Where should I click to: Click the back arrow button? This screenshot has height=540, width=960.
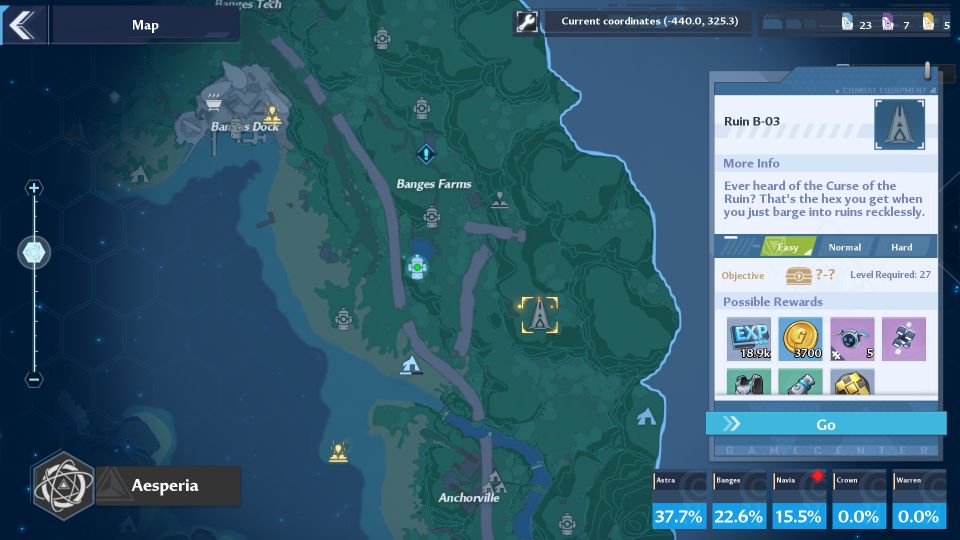pyautogui.click(x=23, y=24)
